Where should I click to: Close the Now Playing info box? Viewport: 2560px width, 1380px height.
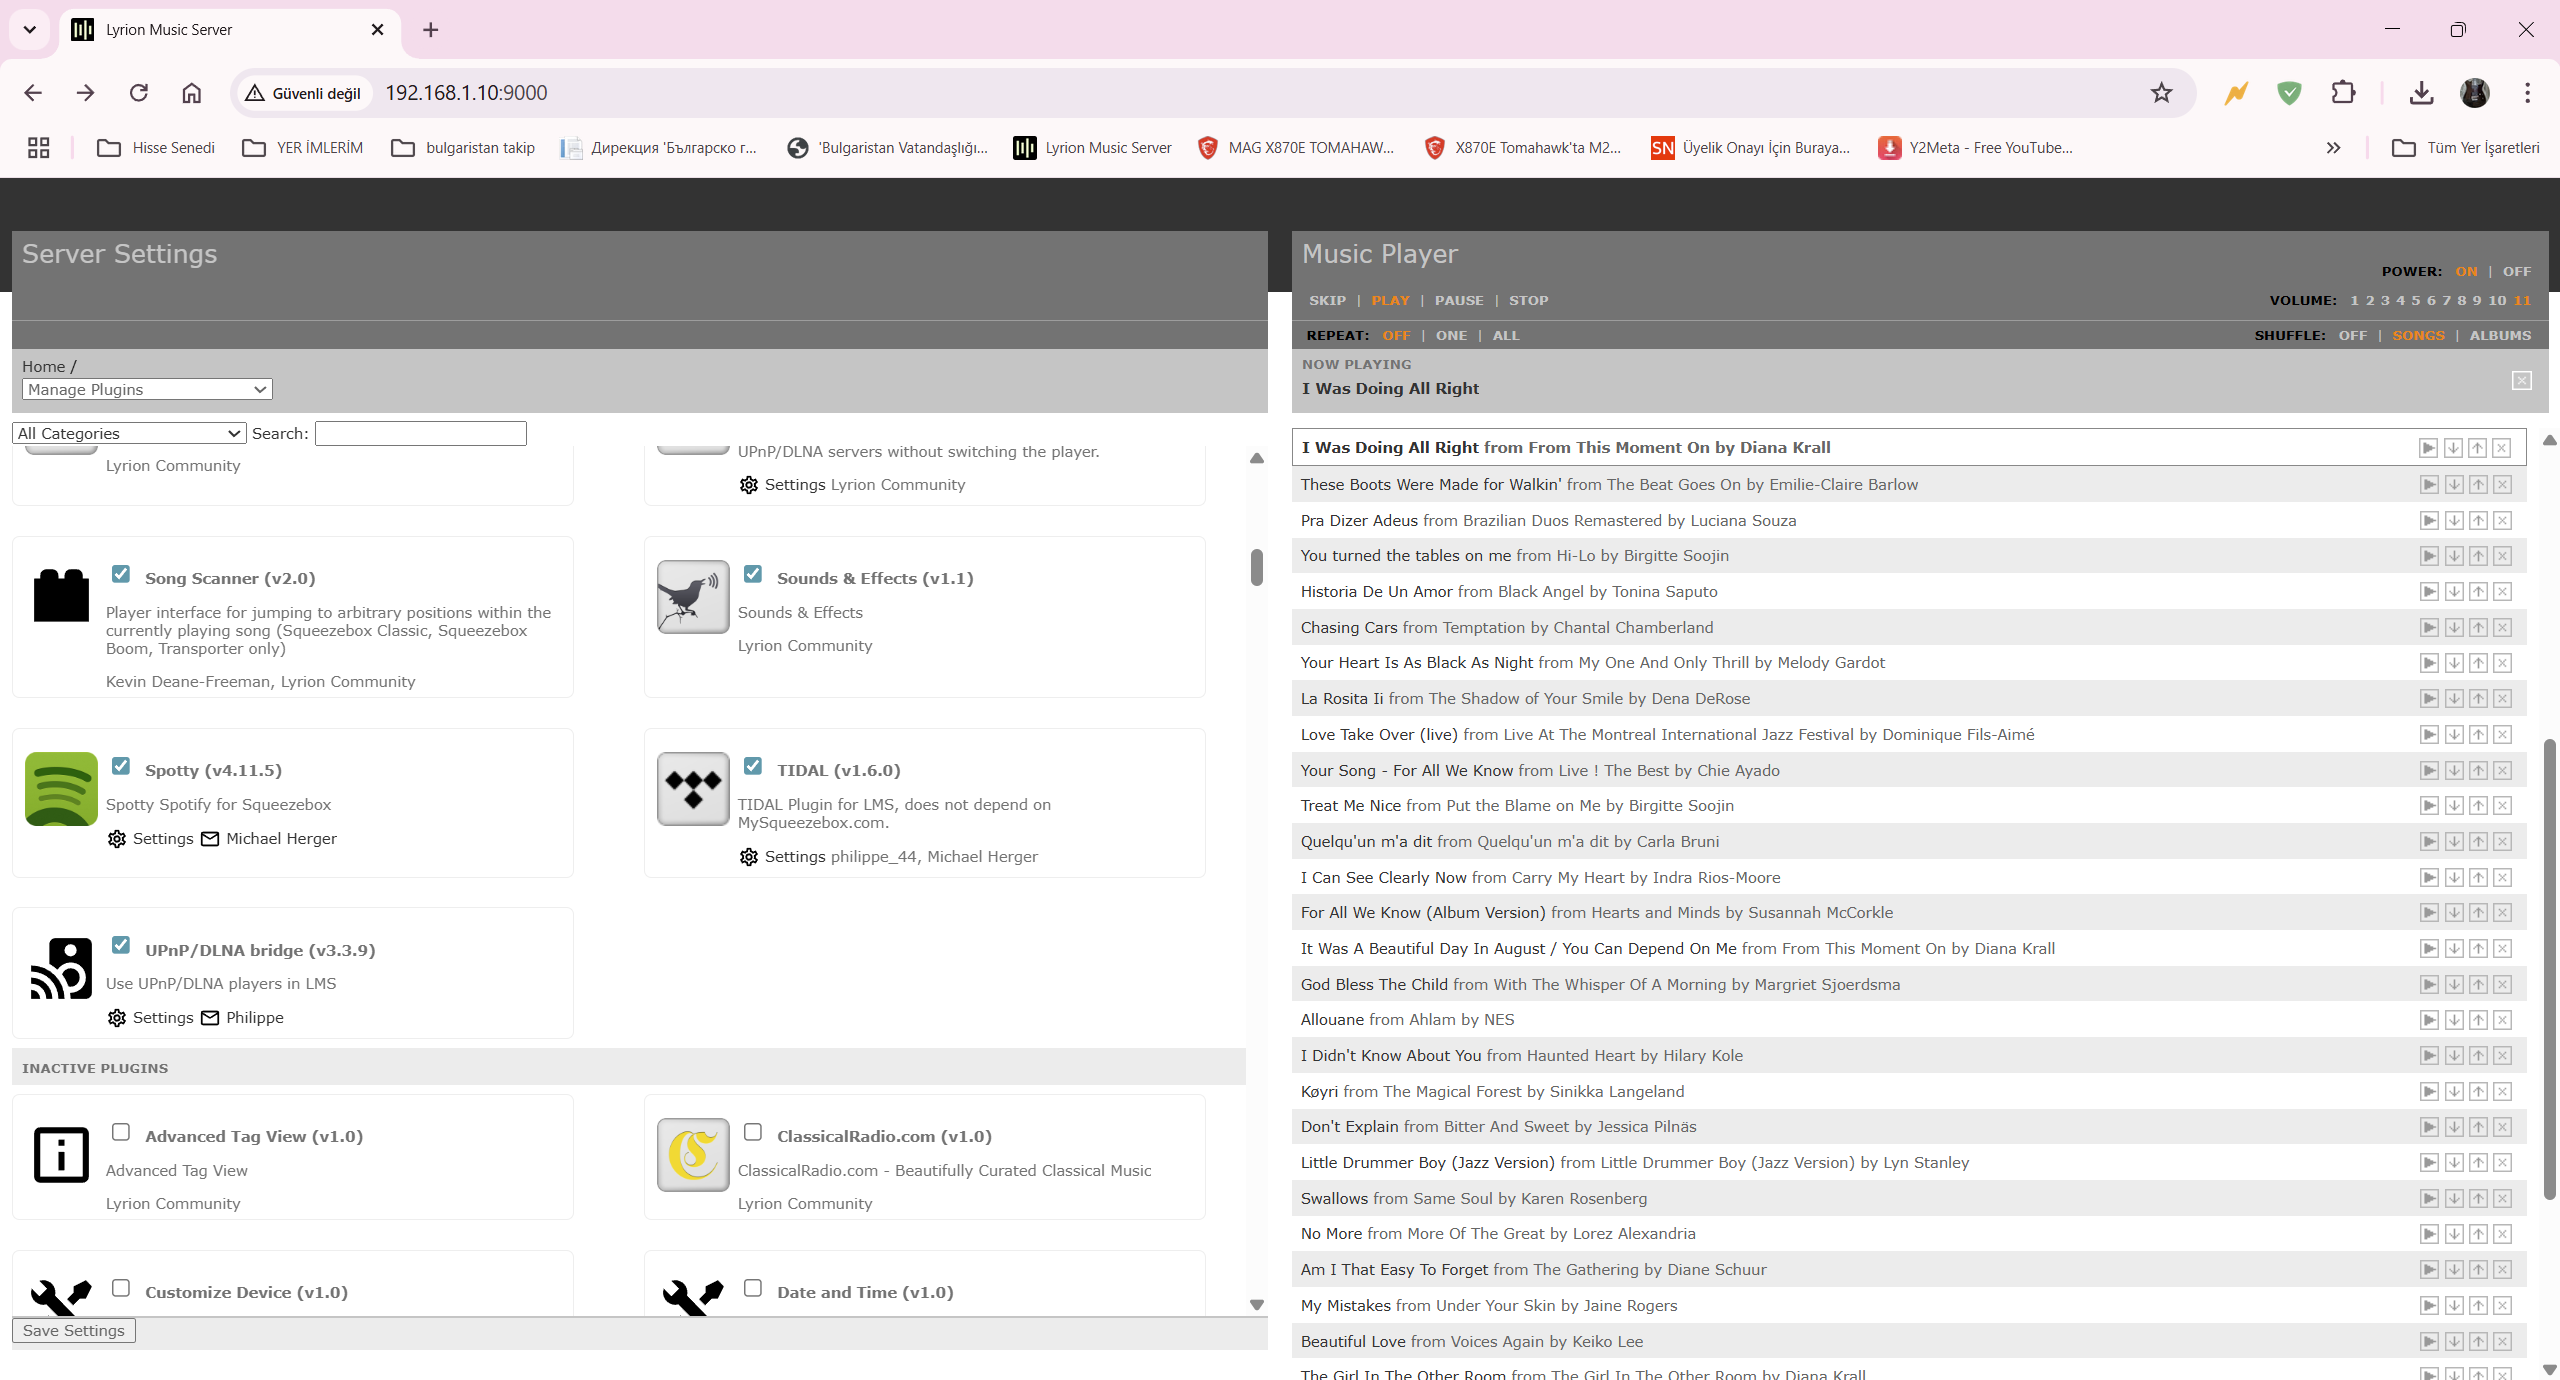pos(2521,380)
